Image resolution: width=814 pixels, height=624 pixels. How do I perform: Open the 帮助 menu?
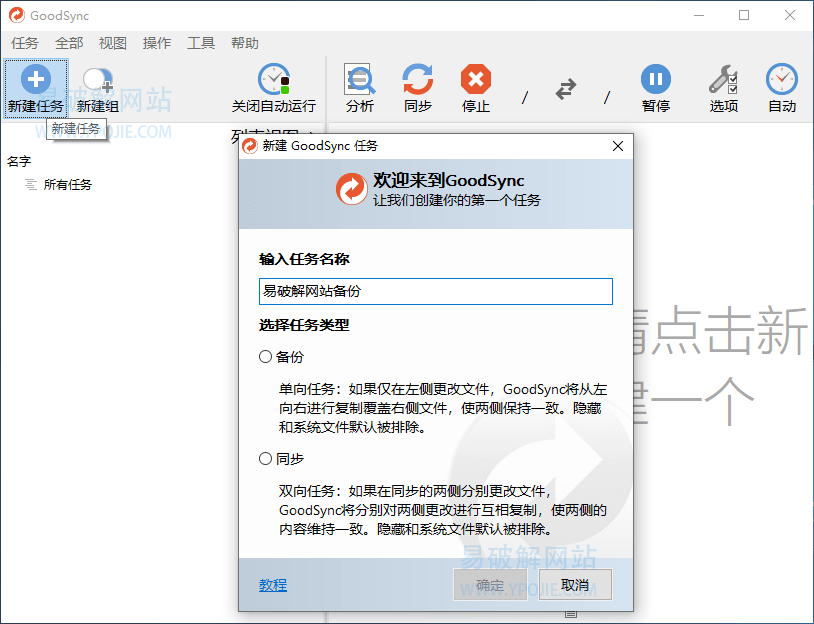(x=245, y=43)
